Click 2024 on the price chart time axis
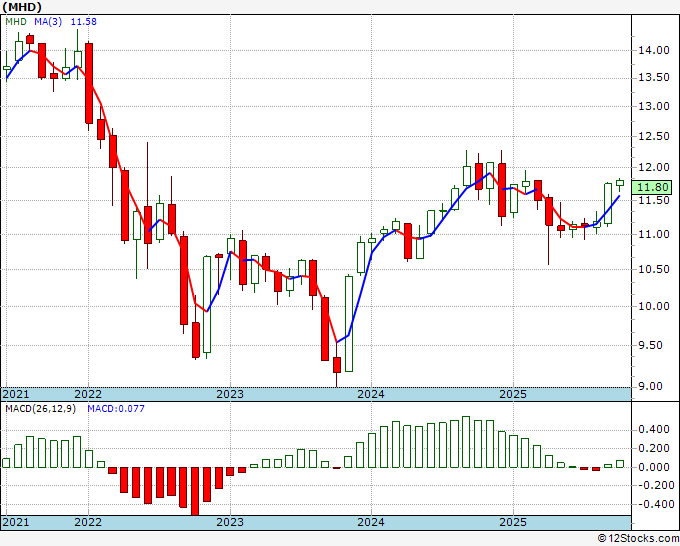The height and width of the screenshot is (546, 680). (371, 394)
